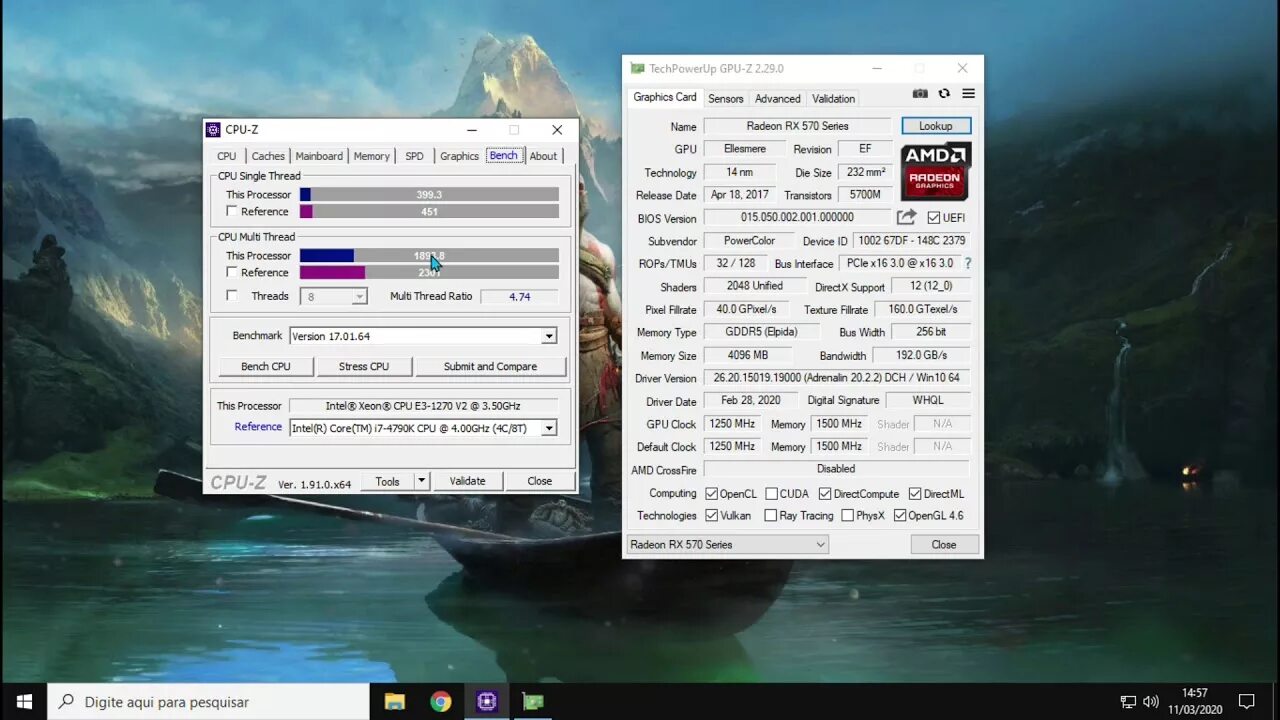Click the AMD Radeon Graphics logo
The height and width of the screenshot is (720, 1280).
936,171
